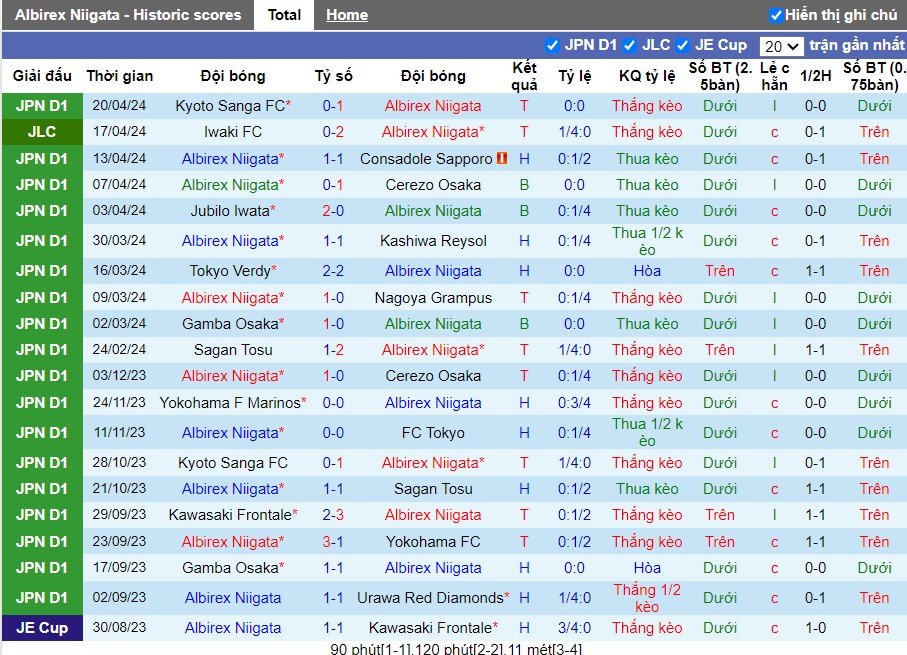Open the FC Tokyo team link
907x655 pixels.
(433, 433)
